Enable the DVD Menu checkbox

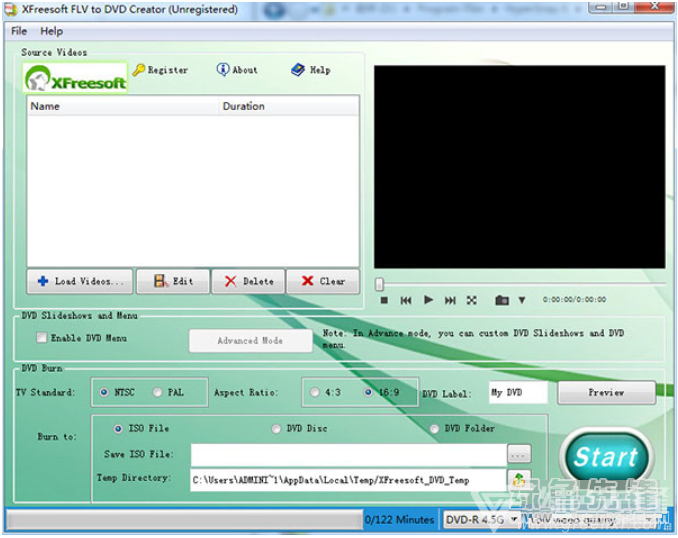tap(42, 337)
